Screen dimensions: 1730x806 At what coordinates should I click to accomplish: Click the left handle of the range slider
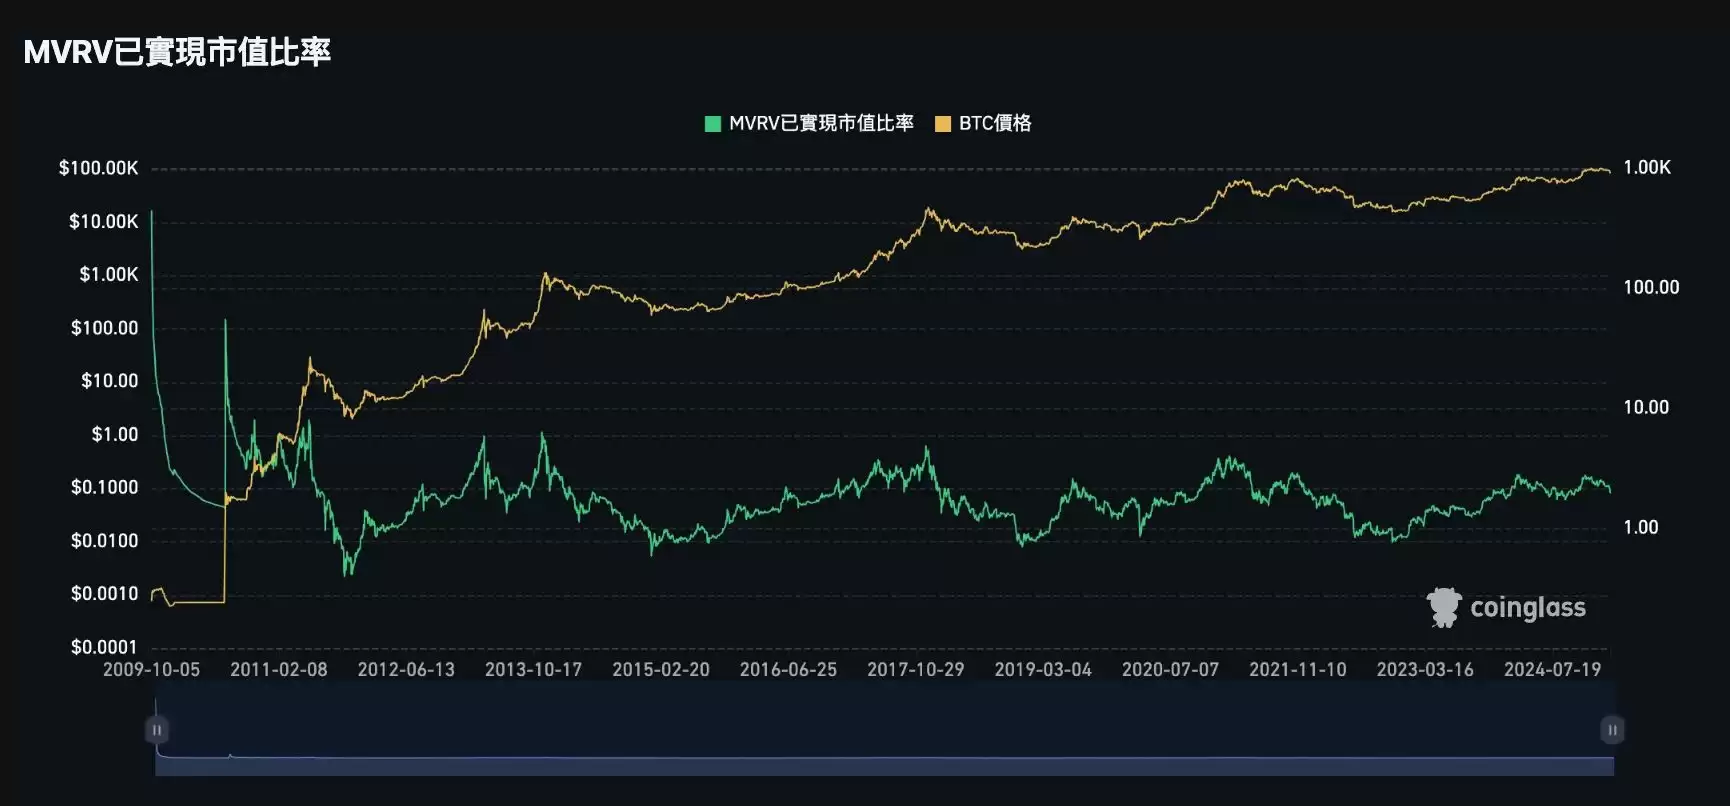[157, 730]
